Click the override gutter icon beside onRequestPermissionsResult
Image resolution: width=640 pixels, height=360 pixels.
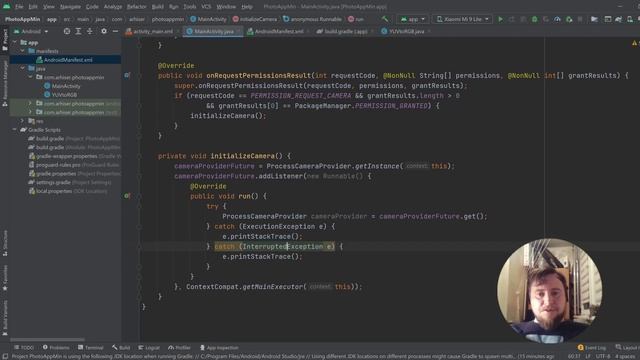pyautogui.click(x=127, y=76)
